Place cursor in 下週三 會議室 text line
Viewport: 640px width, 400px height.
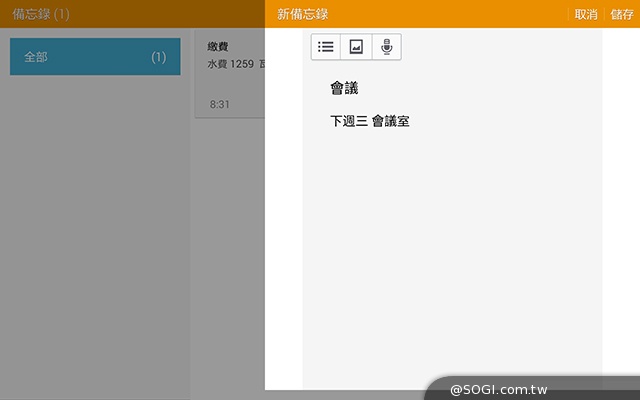click(x=369, y=122)
